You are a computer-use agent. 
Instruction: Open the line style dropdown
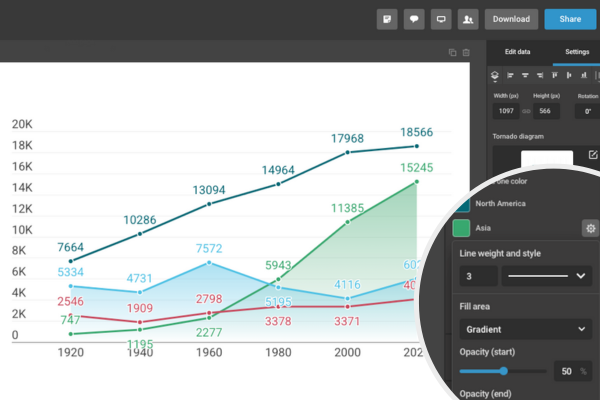coord(547,276)
